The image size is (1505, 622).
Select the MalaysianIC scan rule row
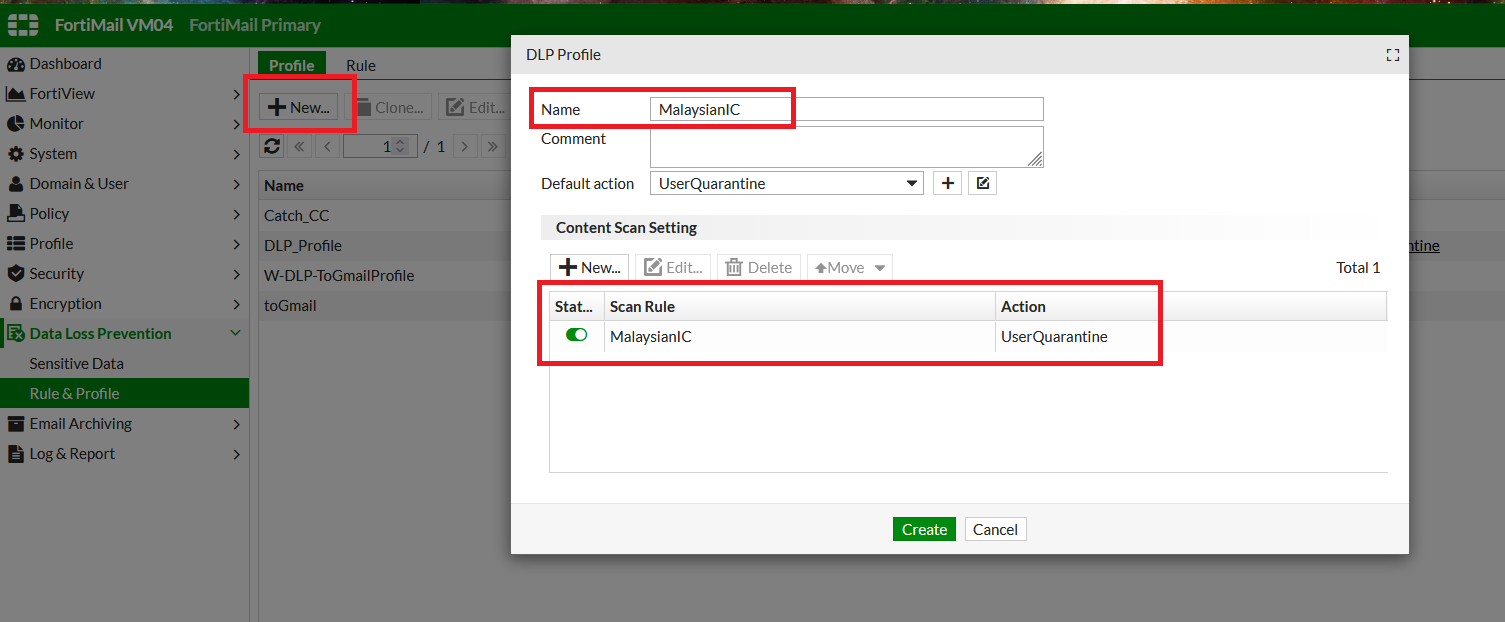[x=968, y=337]
